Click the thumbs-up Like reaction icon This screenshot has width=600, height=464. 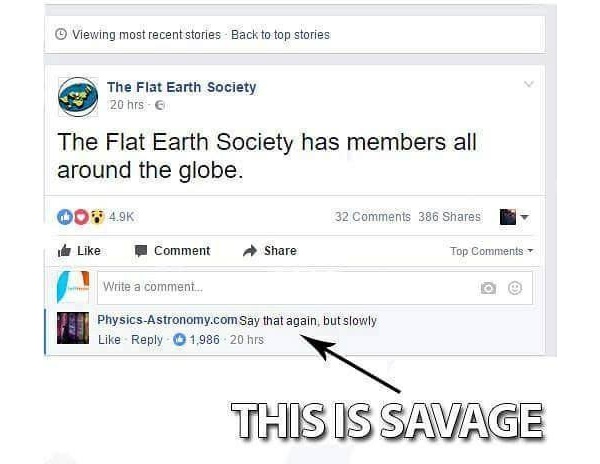[65, 217]
